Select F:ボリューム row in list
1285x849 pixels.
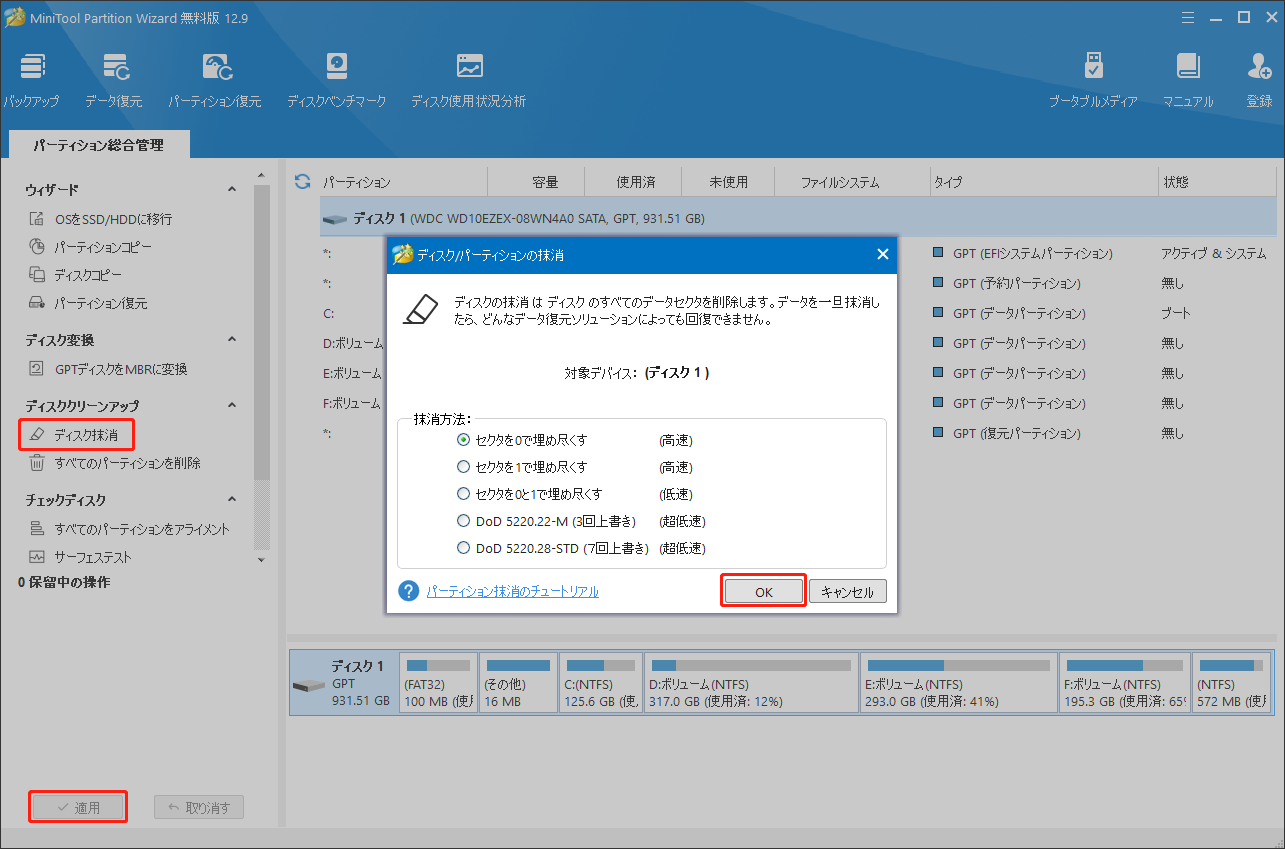352,403
